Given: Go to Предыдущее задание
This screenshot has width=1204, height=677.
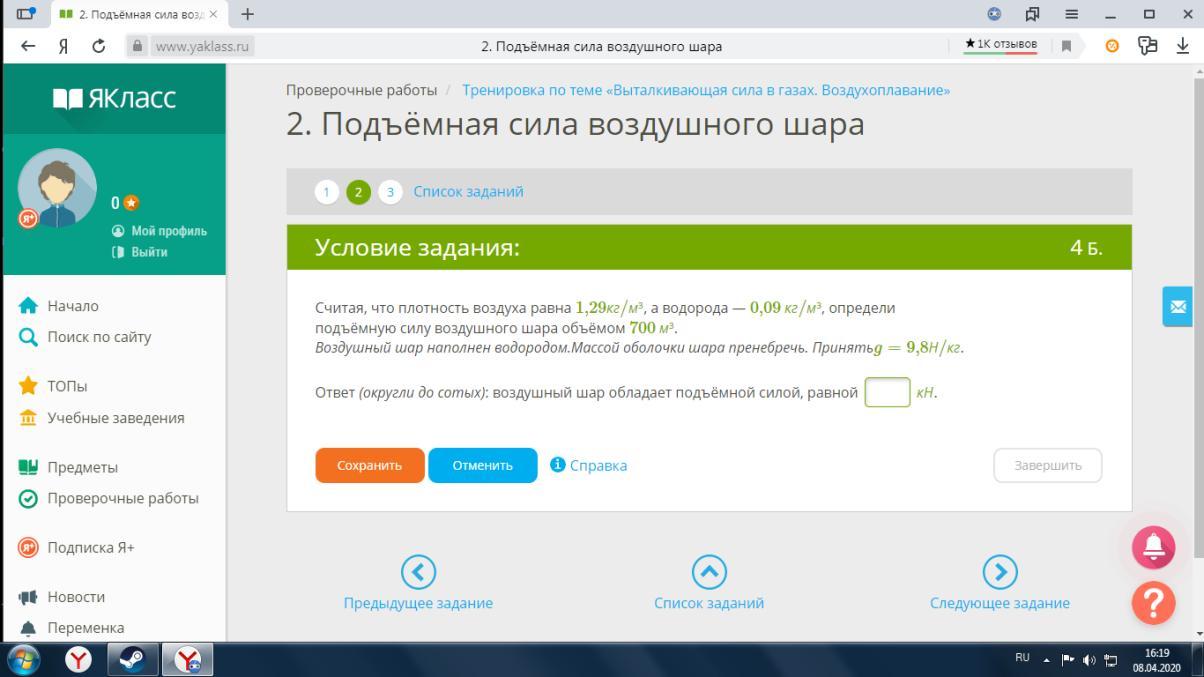Looking at the screenshot, I should 418,603.
